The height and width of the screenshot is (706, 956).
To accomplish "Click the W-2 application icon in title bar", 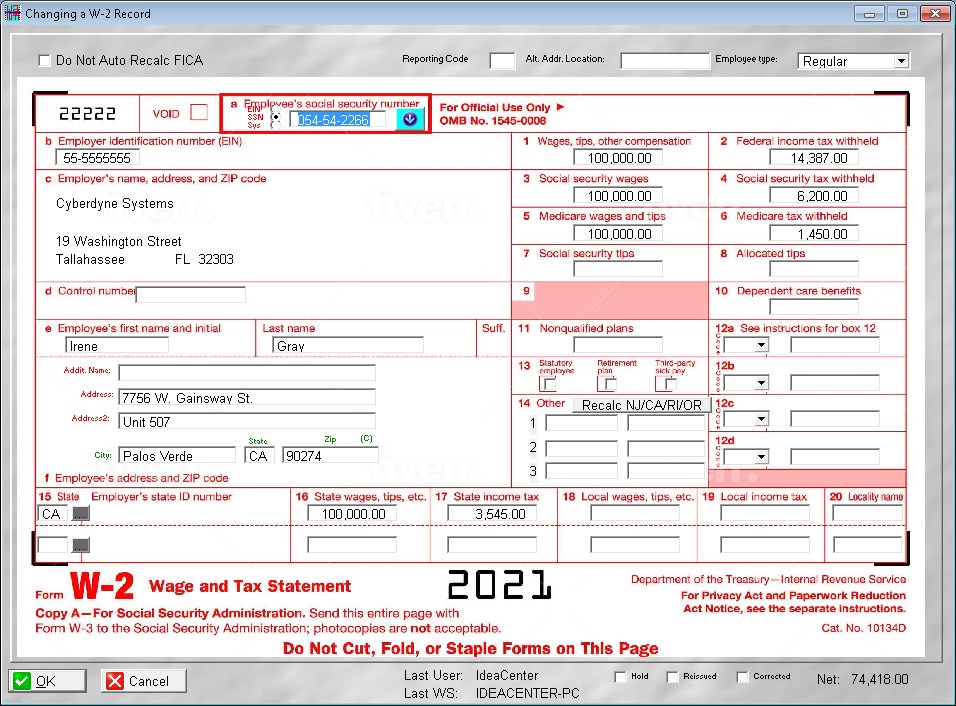I will point(14,13).
